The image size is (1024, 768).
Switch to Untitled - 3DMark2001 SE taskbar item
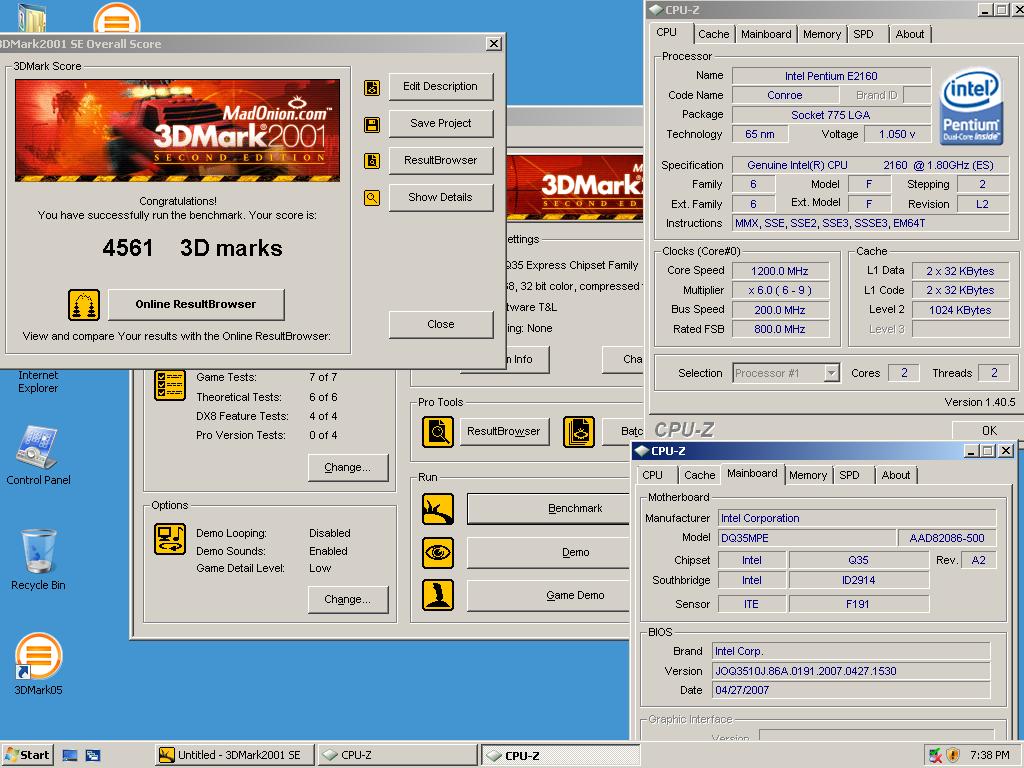click(x=235, y=756)
